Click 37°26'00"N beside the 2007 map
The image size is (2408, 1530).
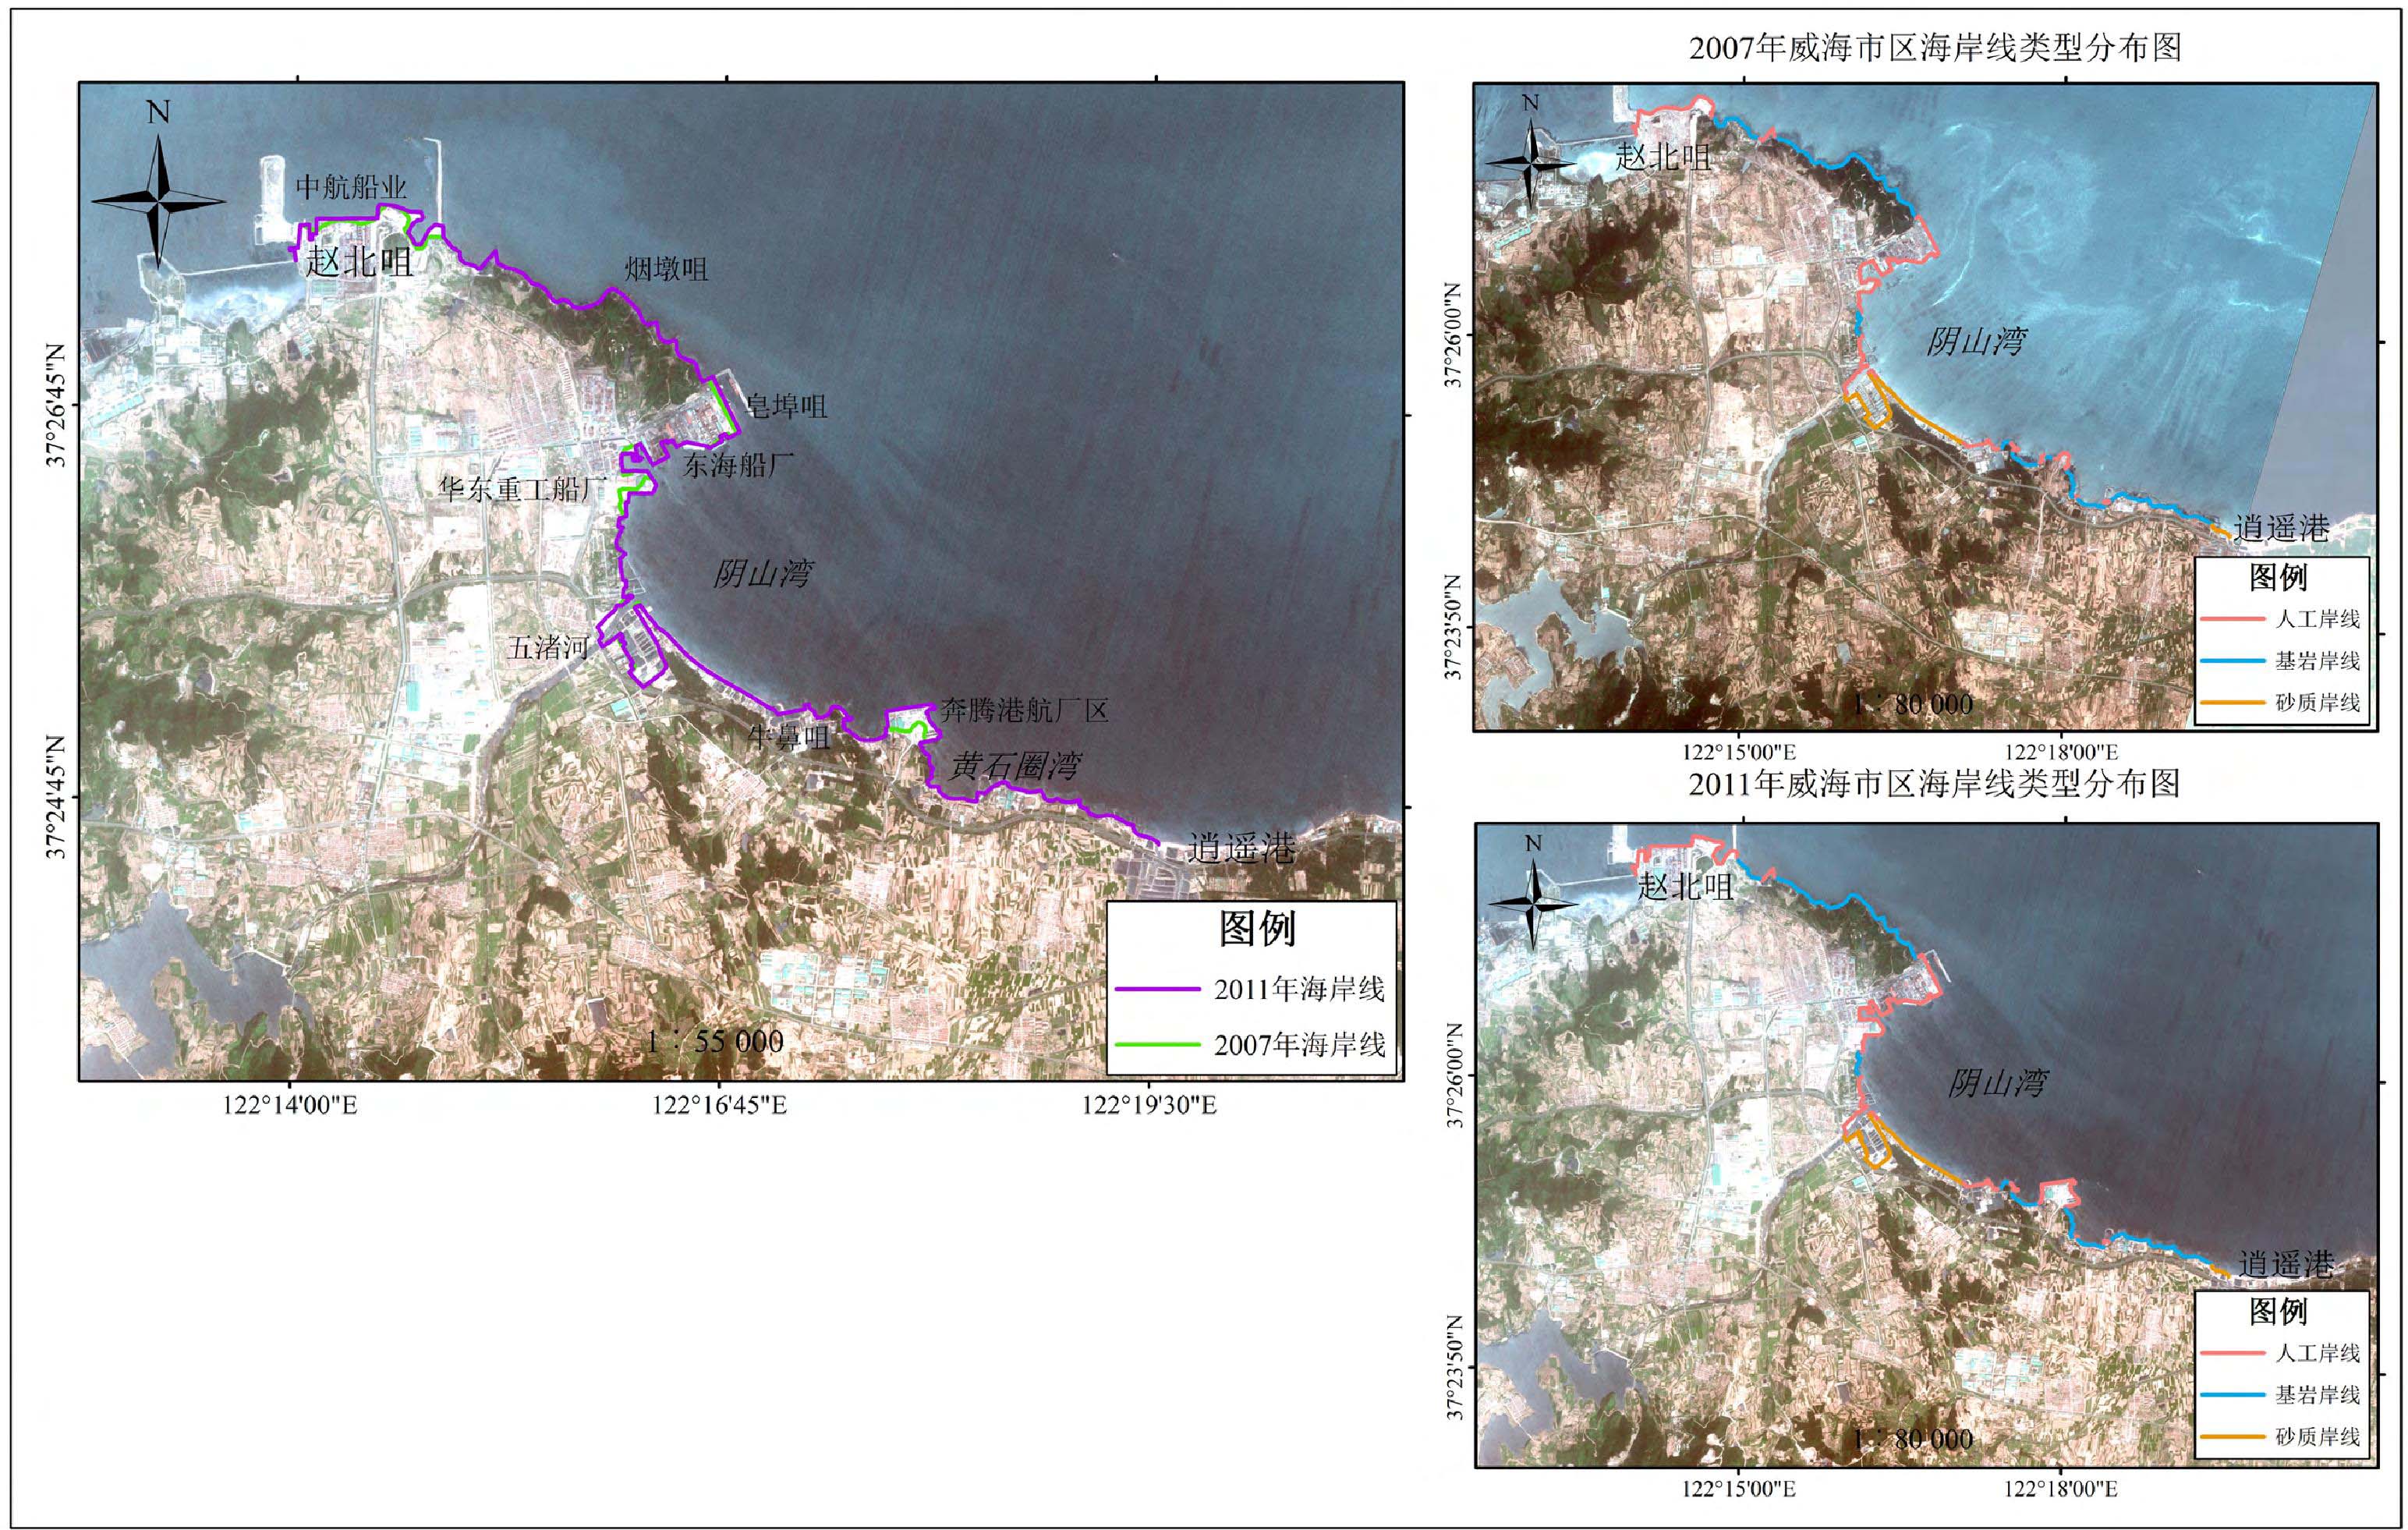[1454, 335]
